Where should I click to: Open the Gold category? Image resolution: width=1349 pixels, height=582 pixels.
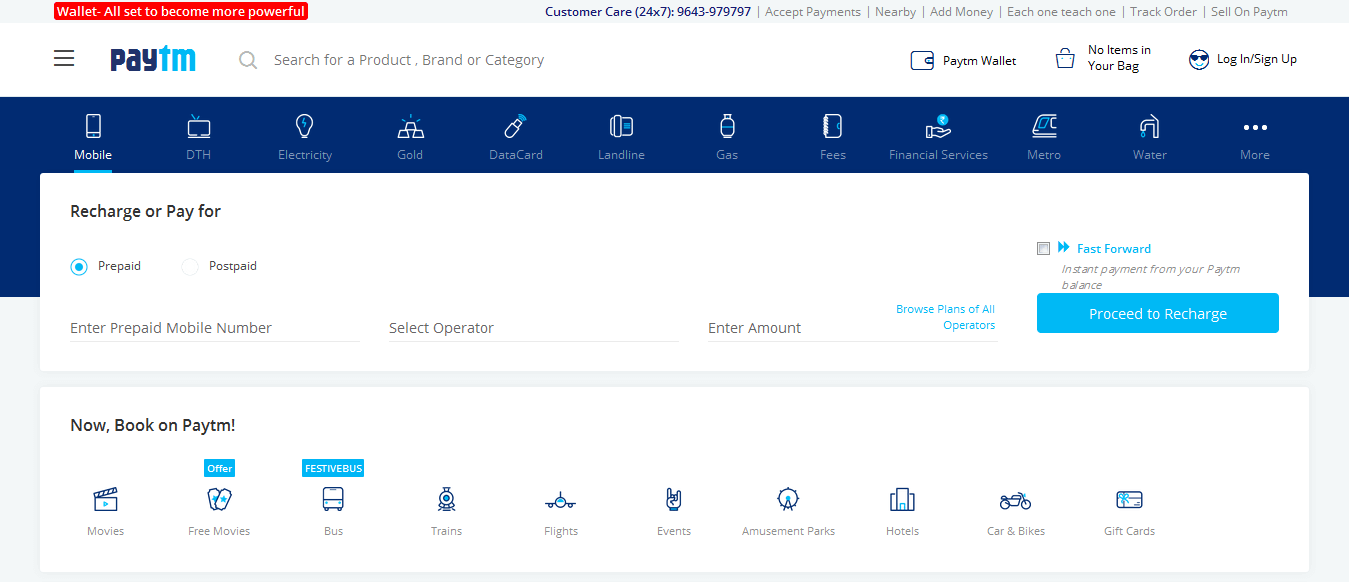point(410,138)
